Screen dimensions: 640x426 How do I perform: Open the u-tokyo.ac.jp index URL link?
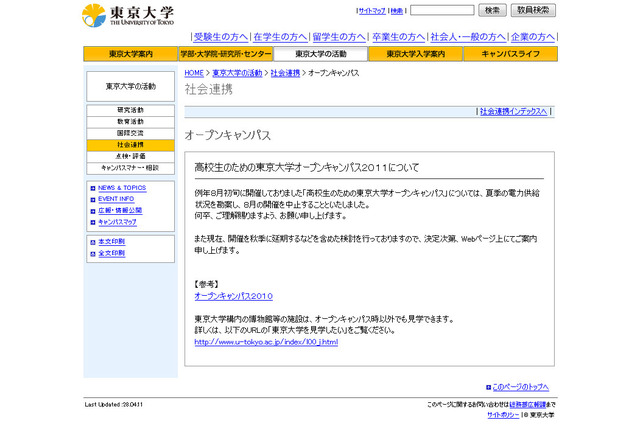click(266, 342)
